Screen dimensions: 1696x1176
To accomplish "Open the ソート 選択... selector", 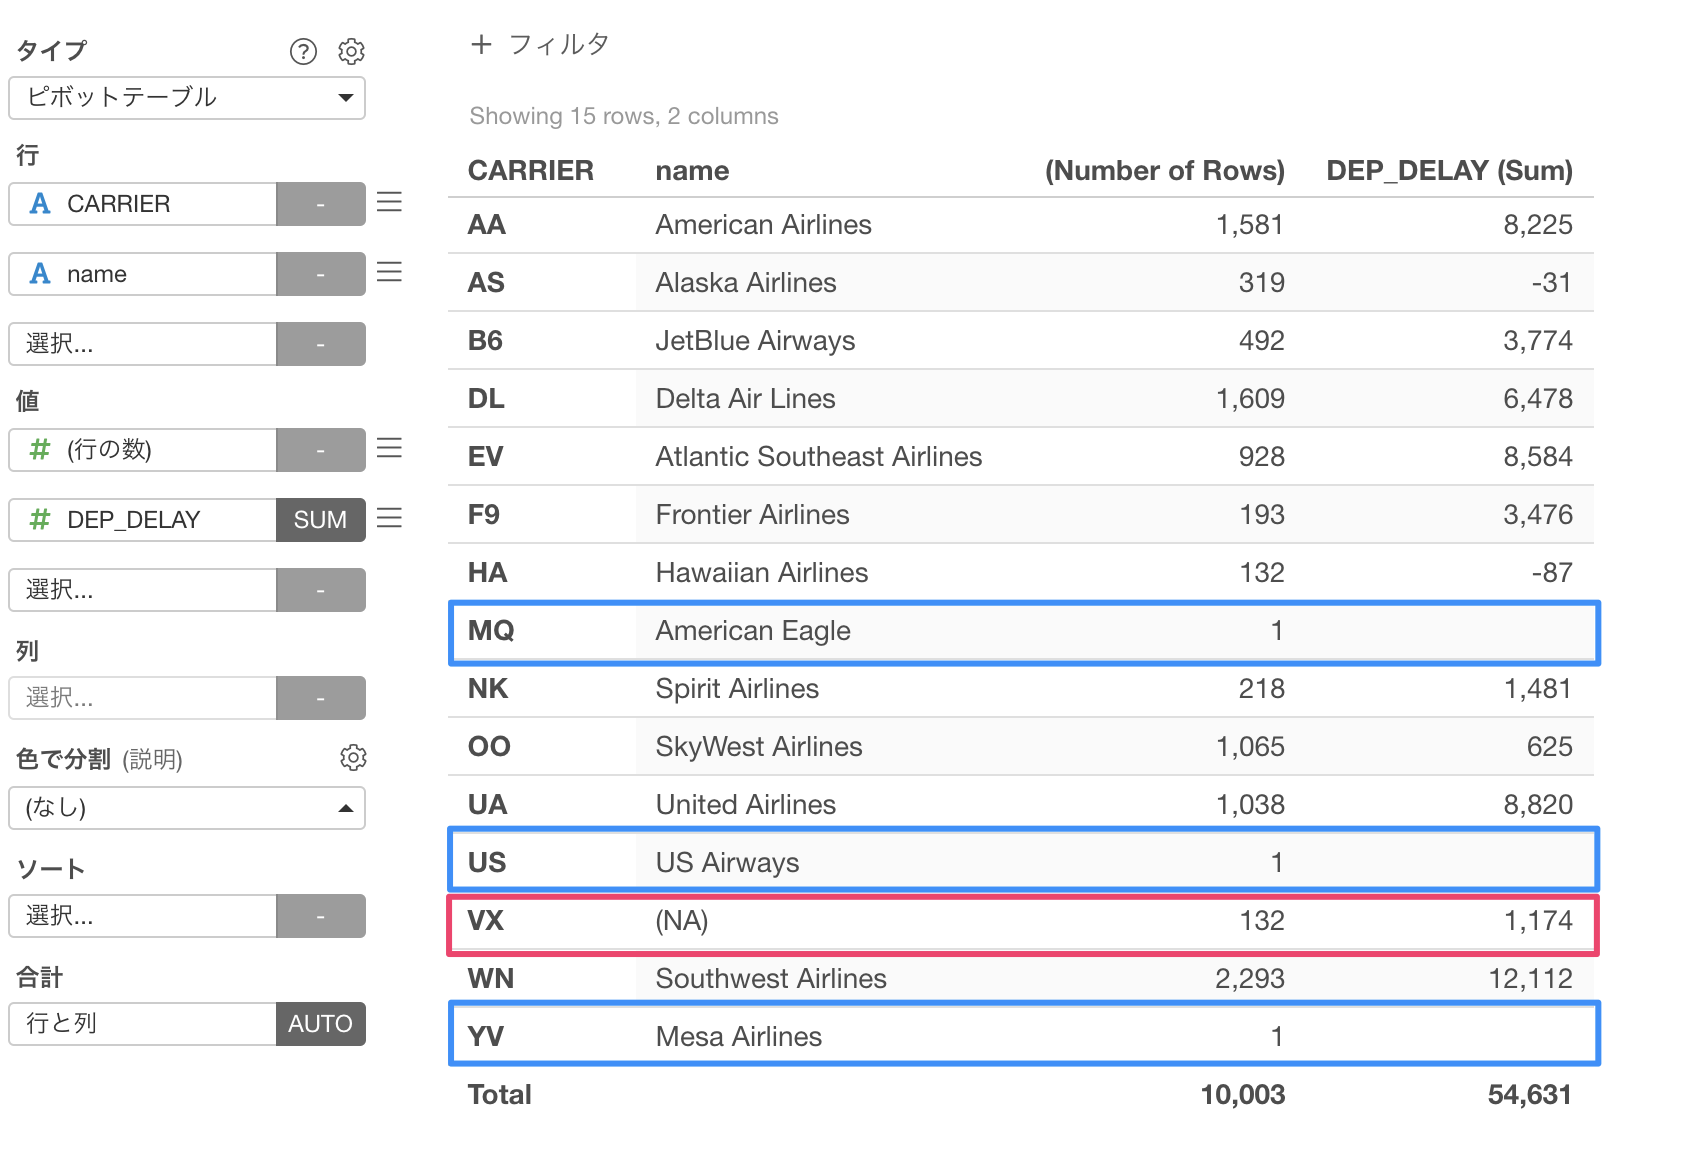I will 143,916.
